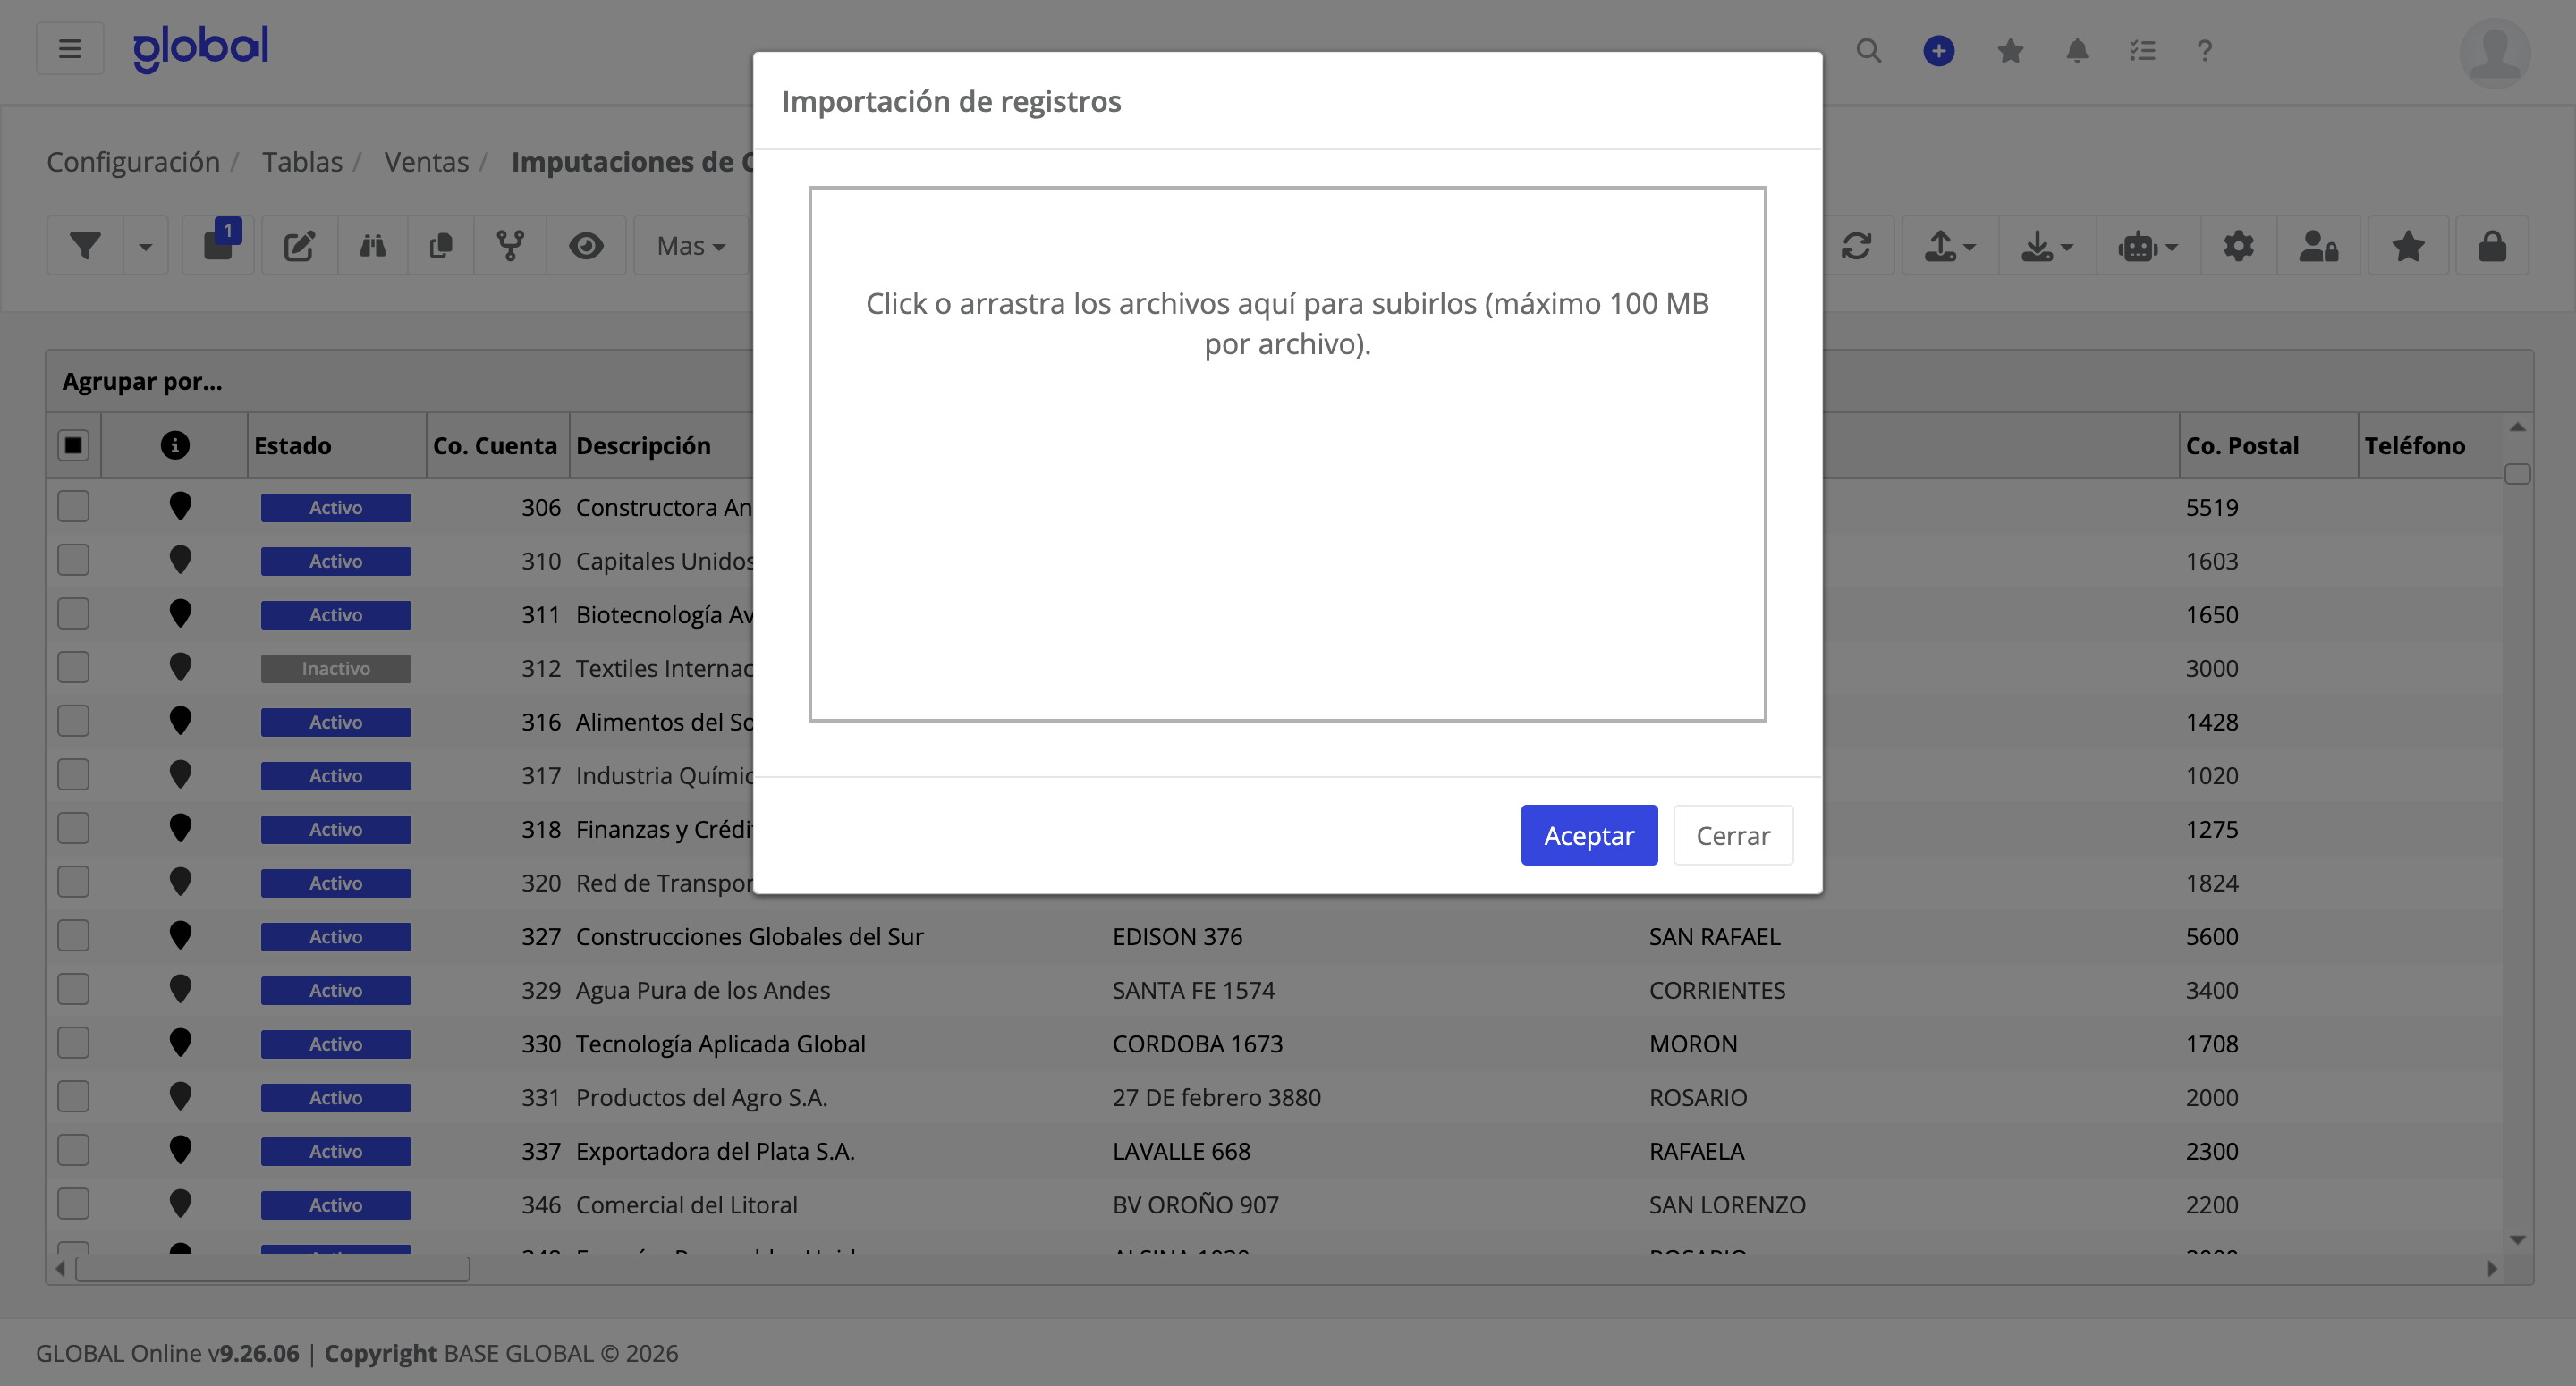Click the edit pencil icon
The height and width of the screenshot is (1386, 2576).
point(299,245)
